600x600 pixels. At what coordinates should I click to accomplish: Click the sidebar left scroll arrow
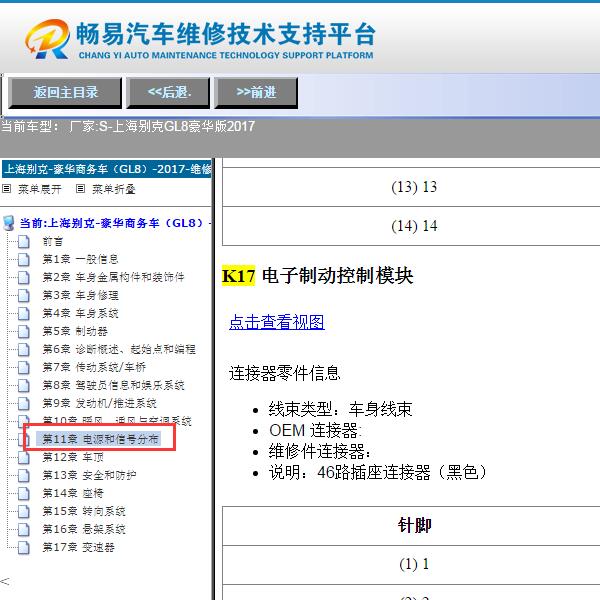[5, 582]
